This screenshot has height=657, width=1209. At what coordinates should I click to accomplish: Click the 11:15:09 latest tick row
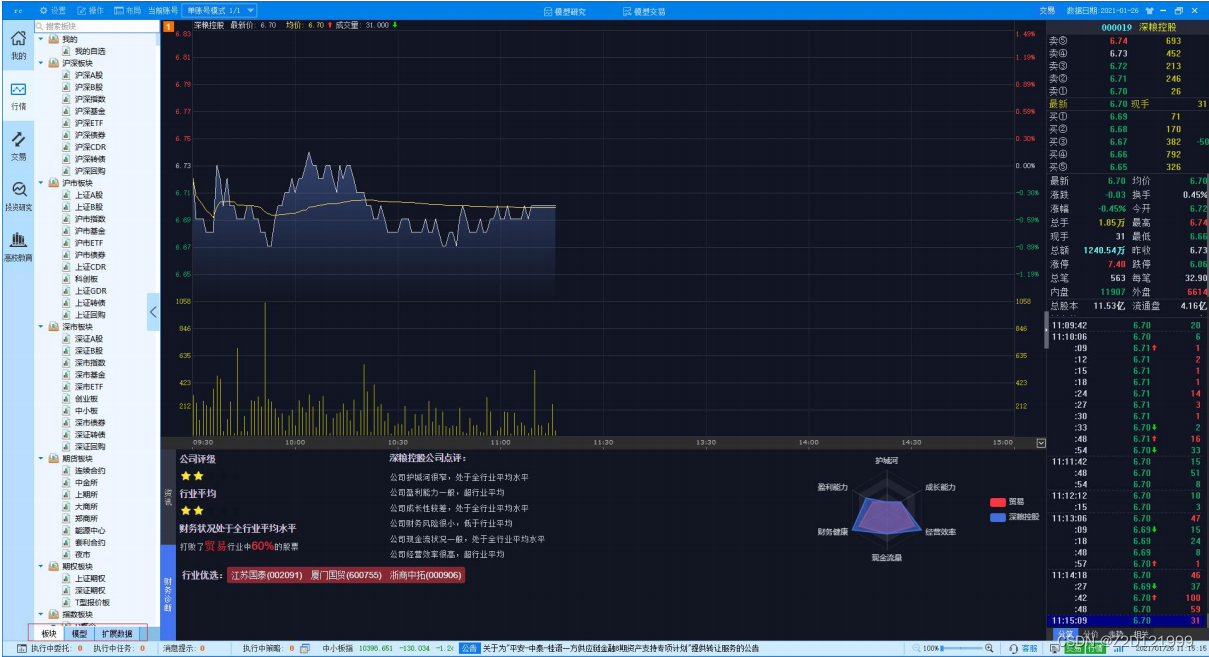tap(1127, 621)
